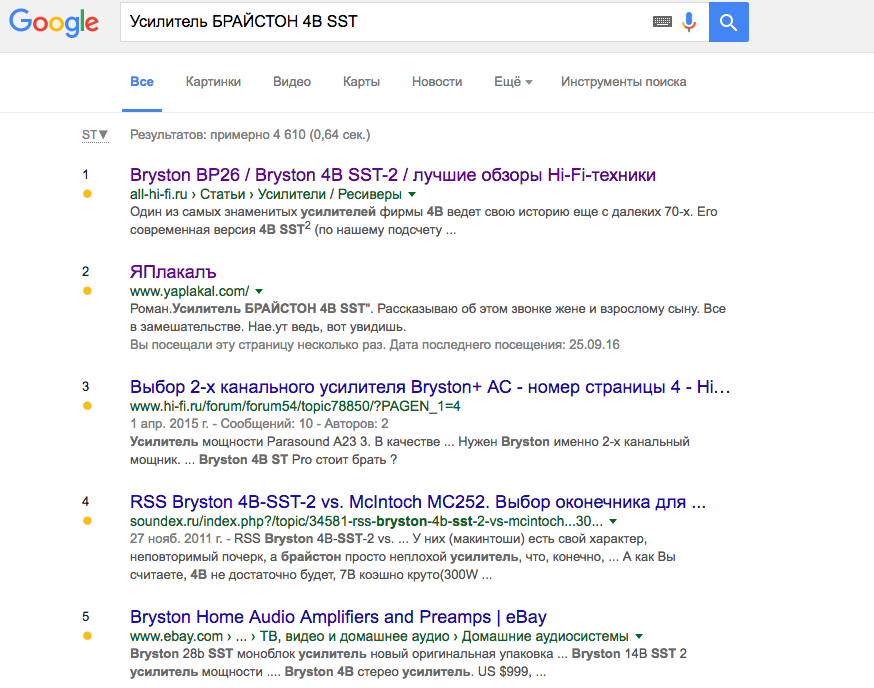This screenshot has height=688, width=874.
Task: Expand the www.ebay.com result arrow
Action: tap(639, 637)
